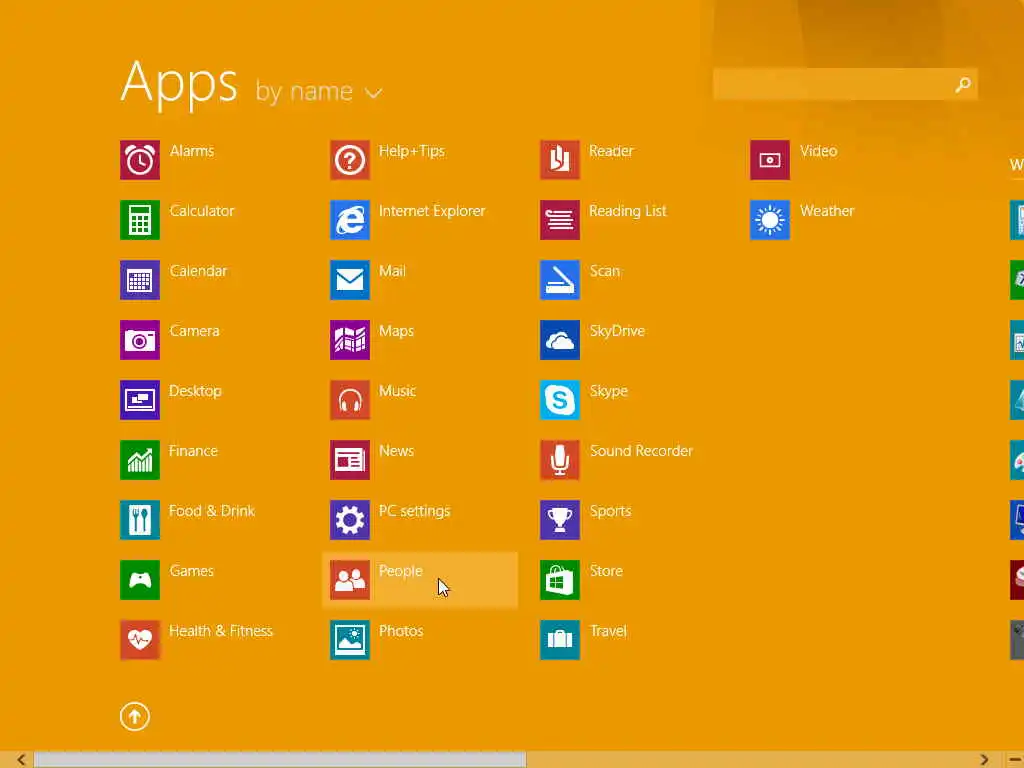Screen dimensions: 1024x768
Task: Open the Sound Recorder microphone icon
Action: (560, 460)
